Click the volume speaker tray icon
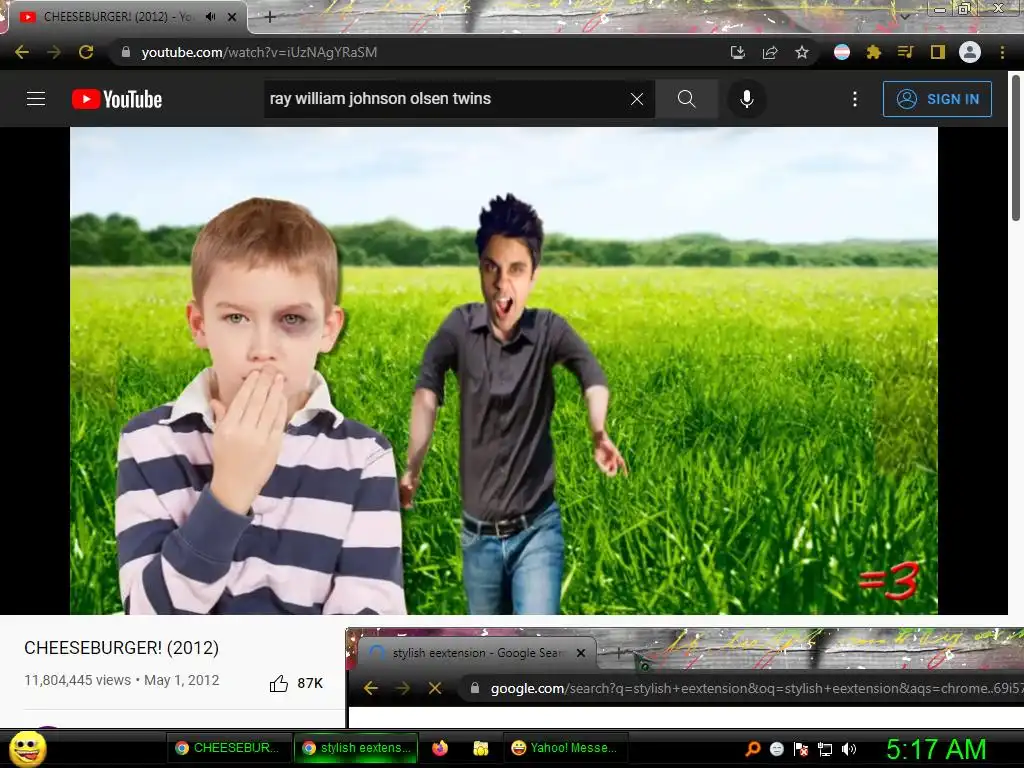The height and width of the screenshot is (768, 1024). [849, 749]
